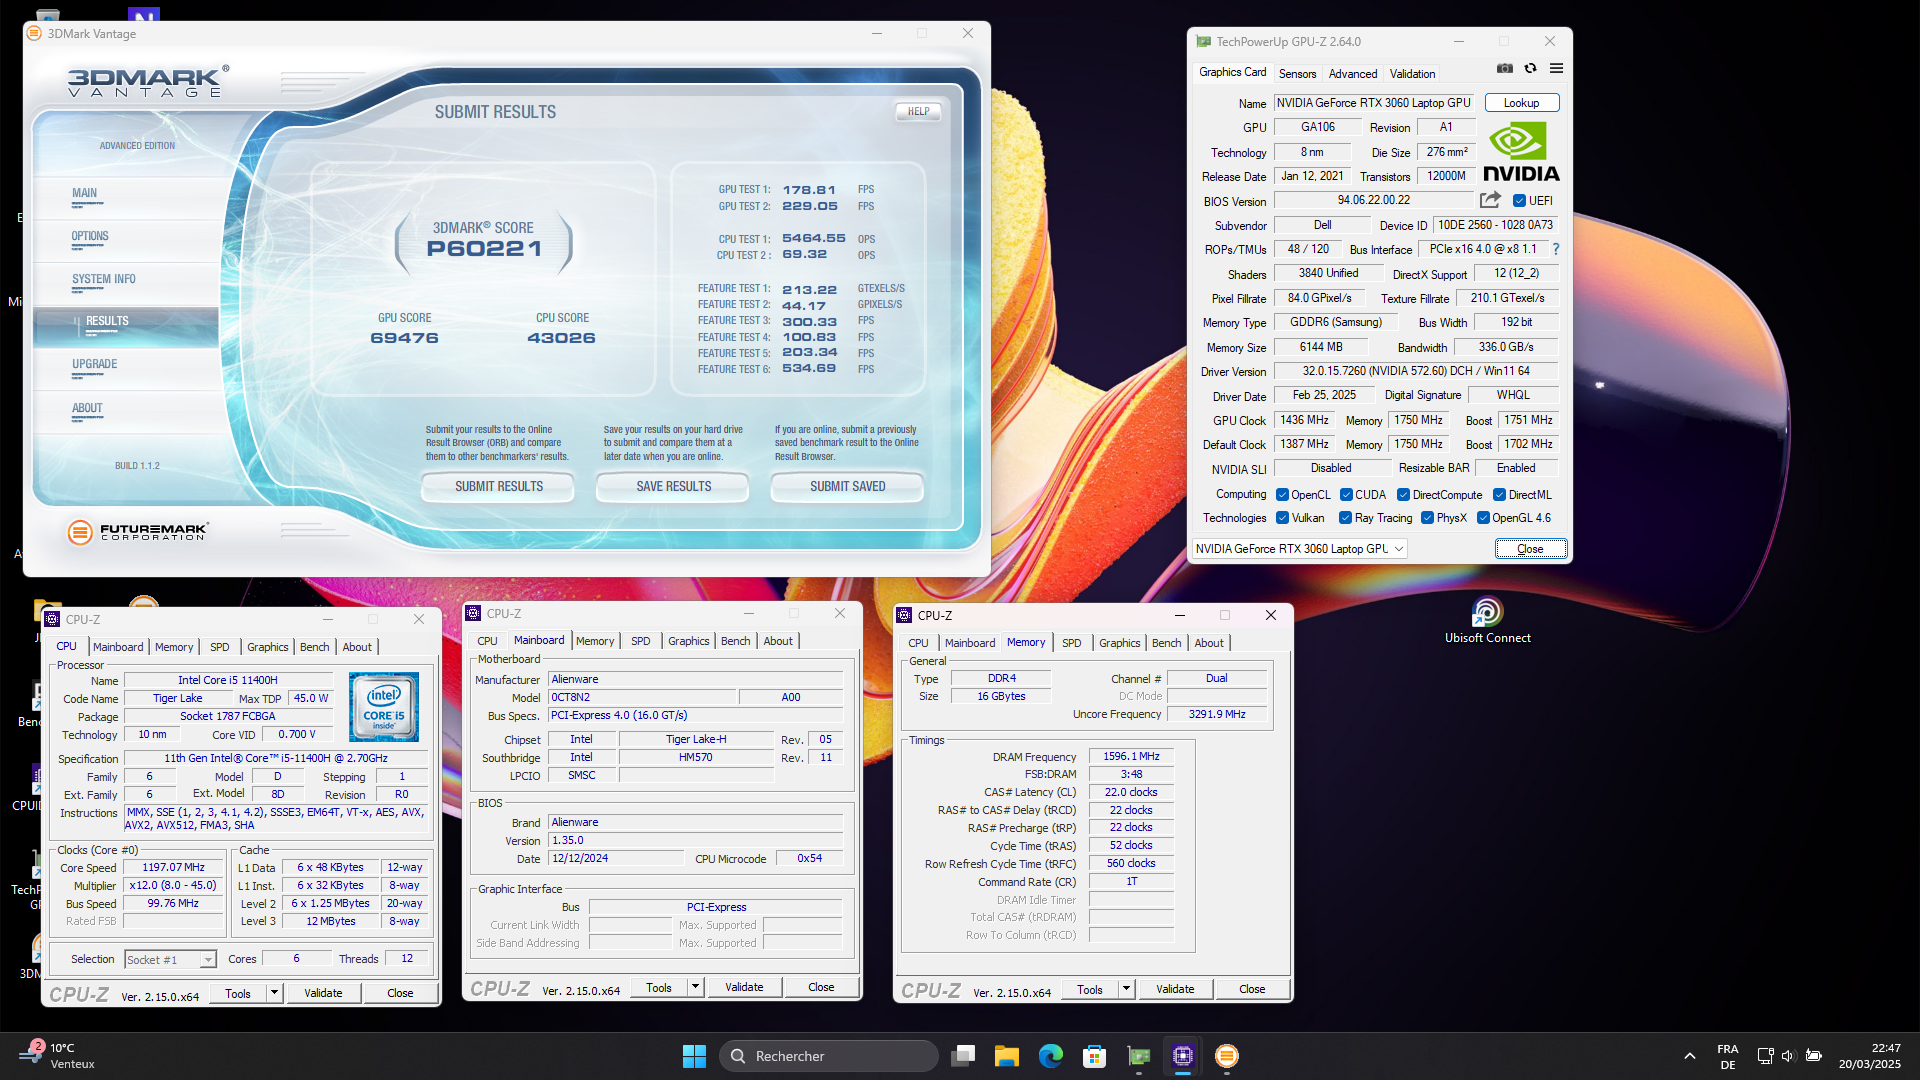Click Close button in GPU-Z
The height and width of the screenshot is (1080, 1920).
coord(1530,549)
